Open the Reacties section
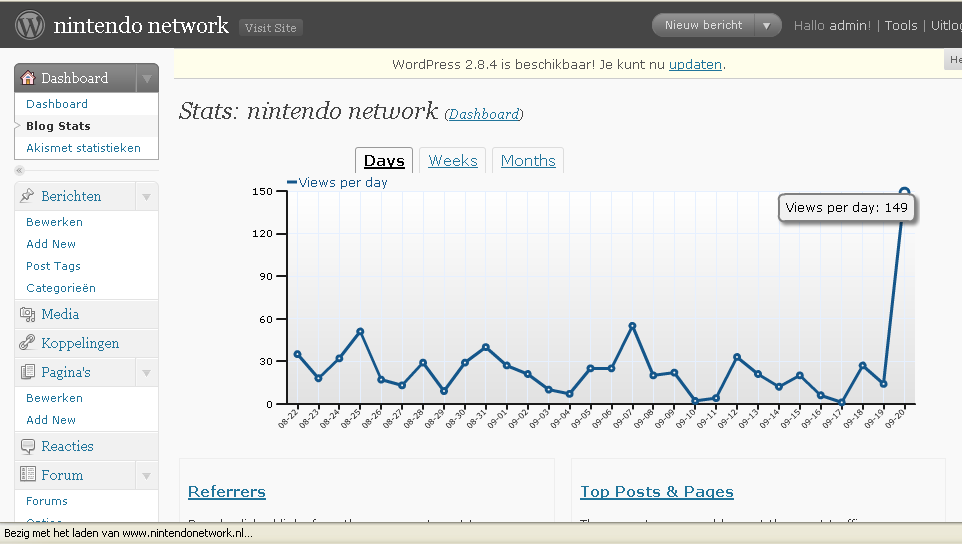Viewport: 962px width, 544px height. click(67, 446)
